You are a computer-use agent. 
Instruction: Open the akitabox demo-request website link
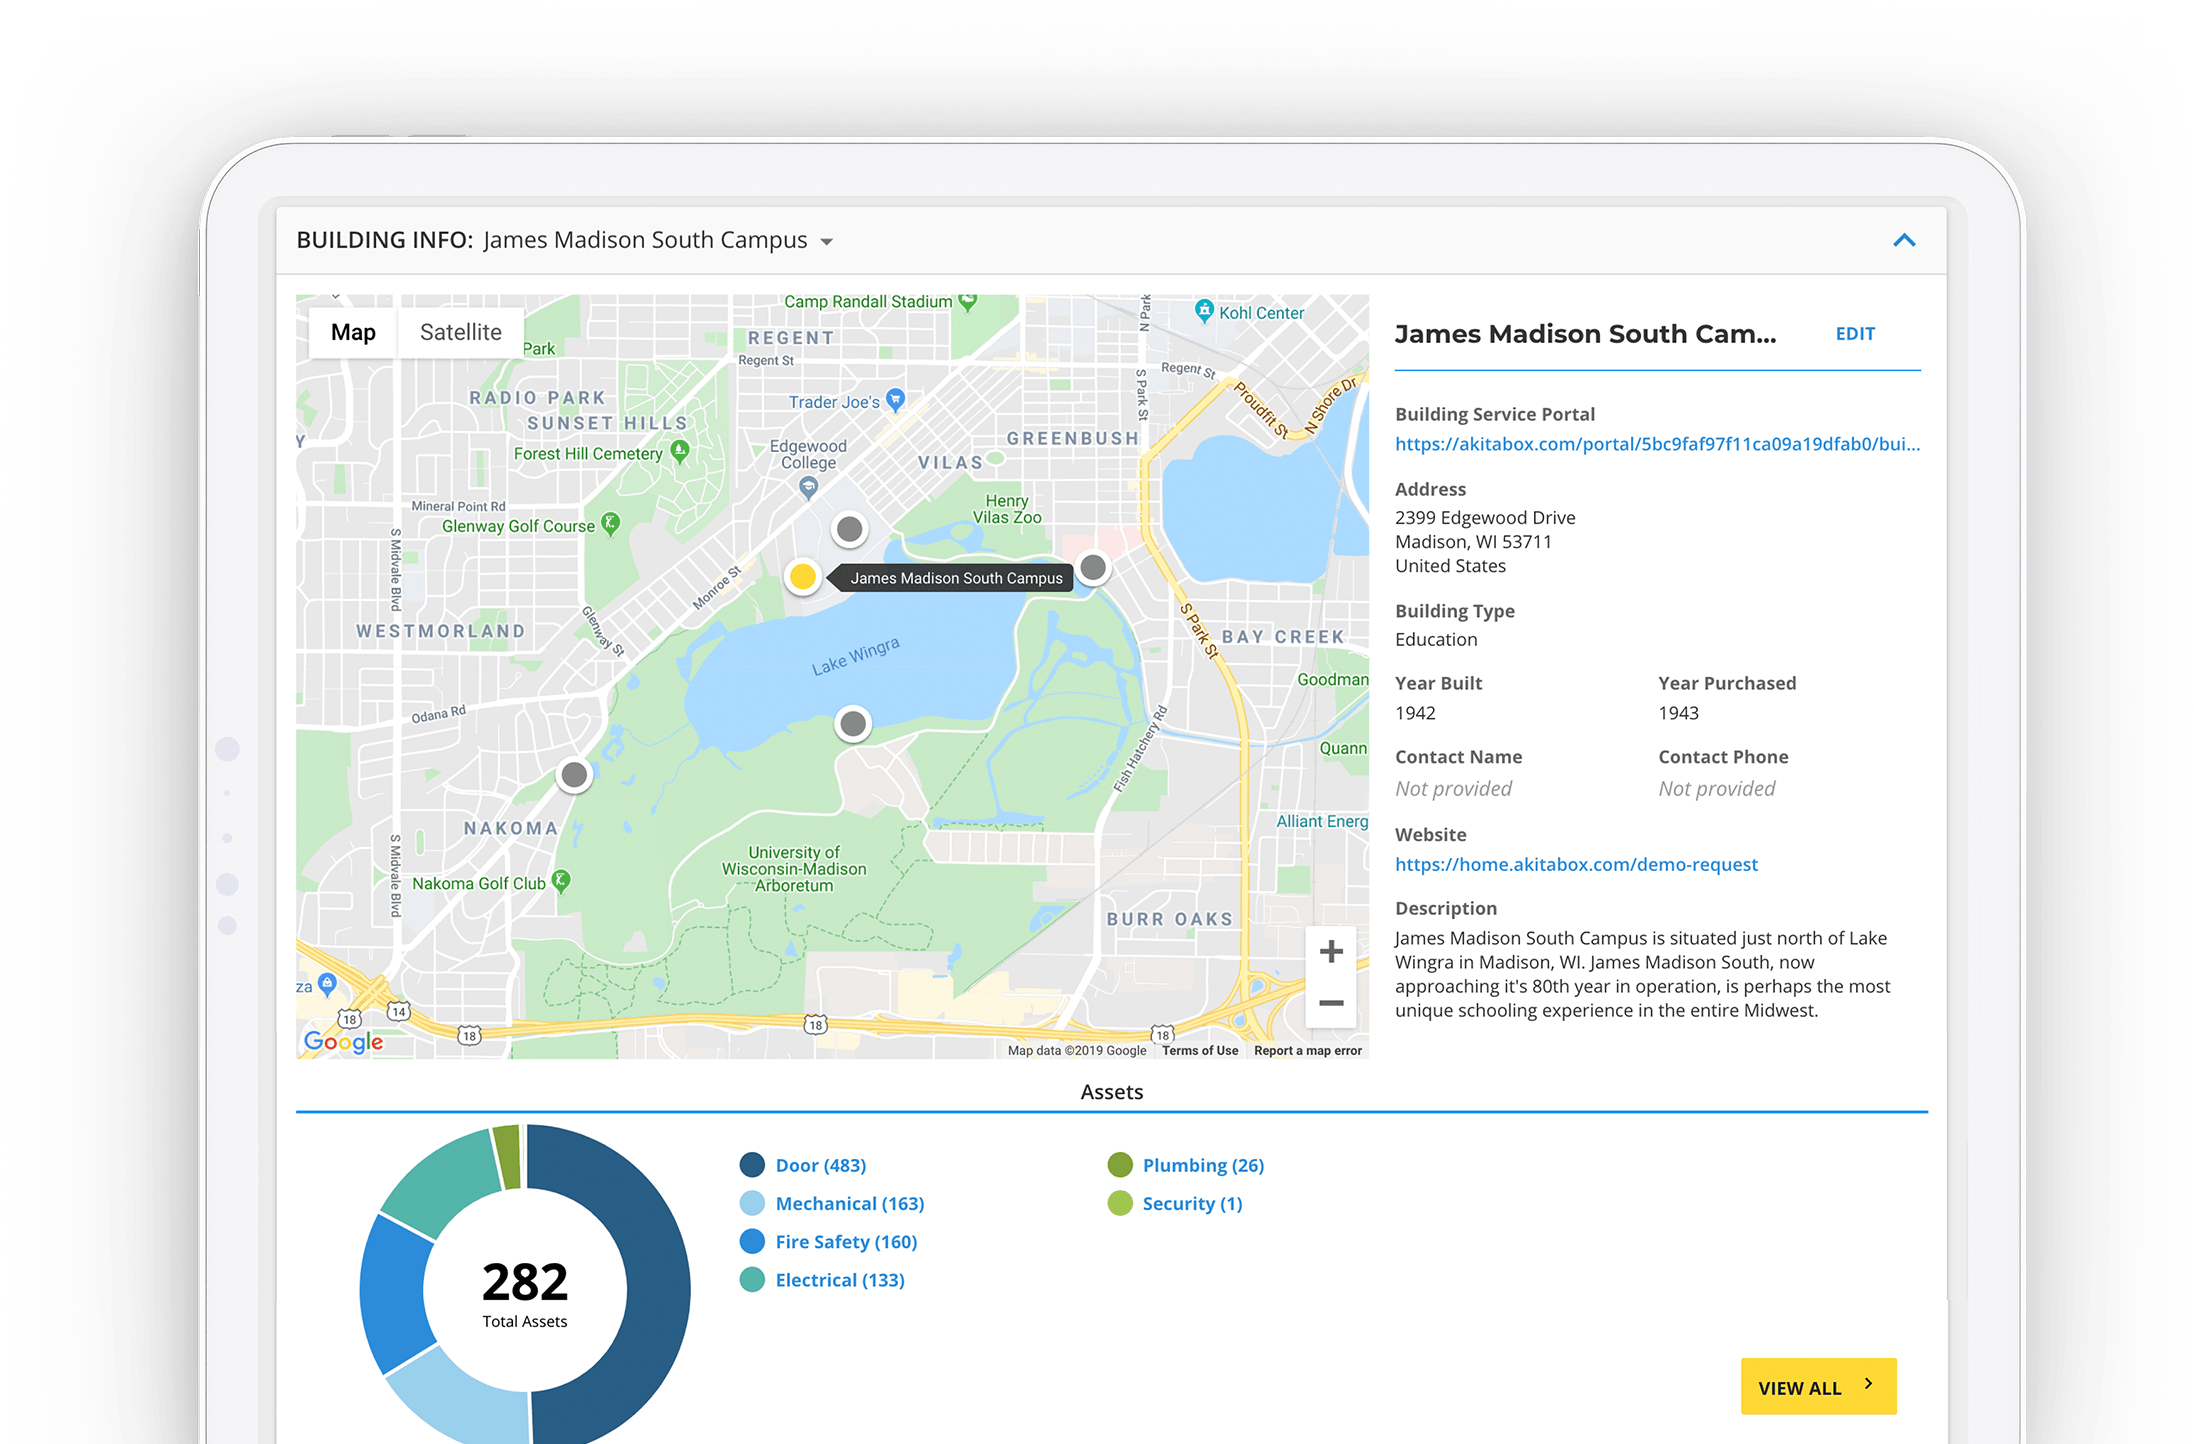coord(1576,864)
